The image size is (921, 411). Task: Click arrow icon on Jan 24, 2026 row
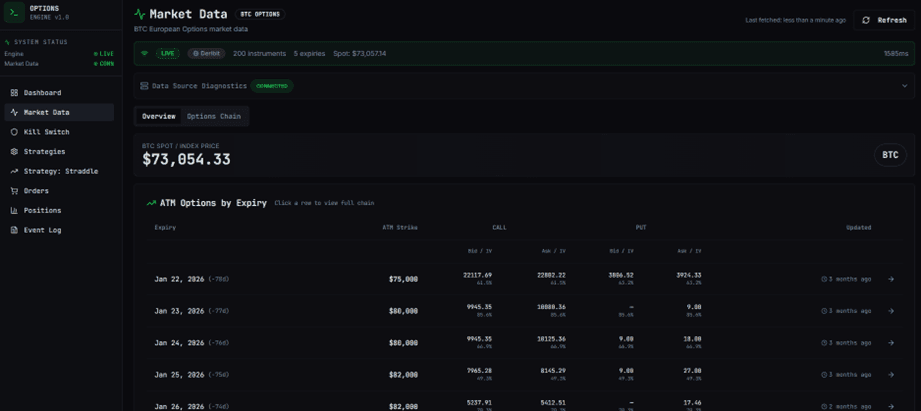point(891,342)
